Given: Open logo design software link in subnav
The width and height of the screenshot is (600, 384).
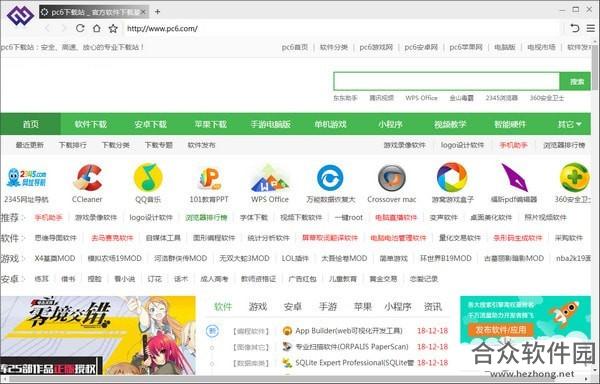Looking at the screenshot, I should [462, 145].
